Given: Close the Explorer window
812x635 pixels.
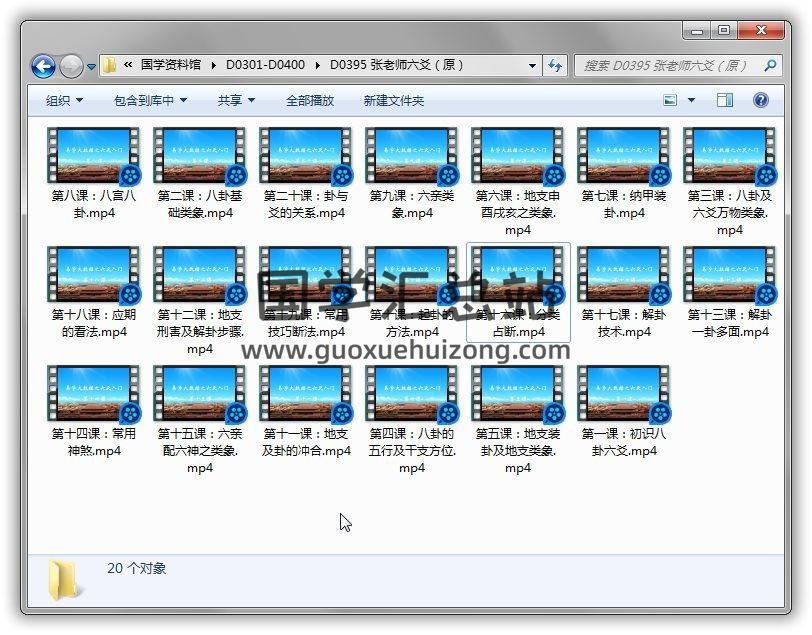Looking at the screenshot, I should click(x=761, y=31).
